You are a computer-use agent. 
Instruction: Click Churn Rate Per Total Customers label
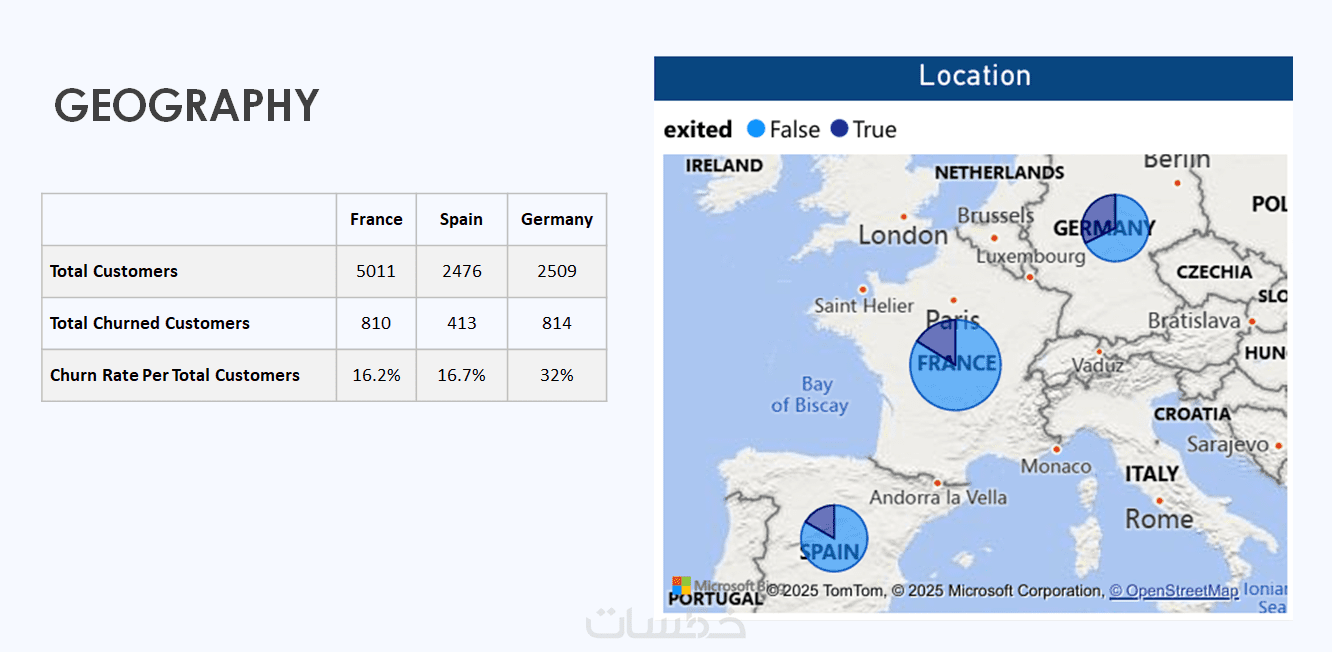(x=175, y=375)
